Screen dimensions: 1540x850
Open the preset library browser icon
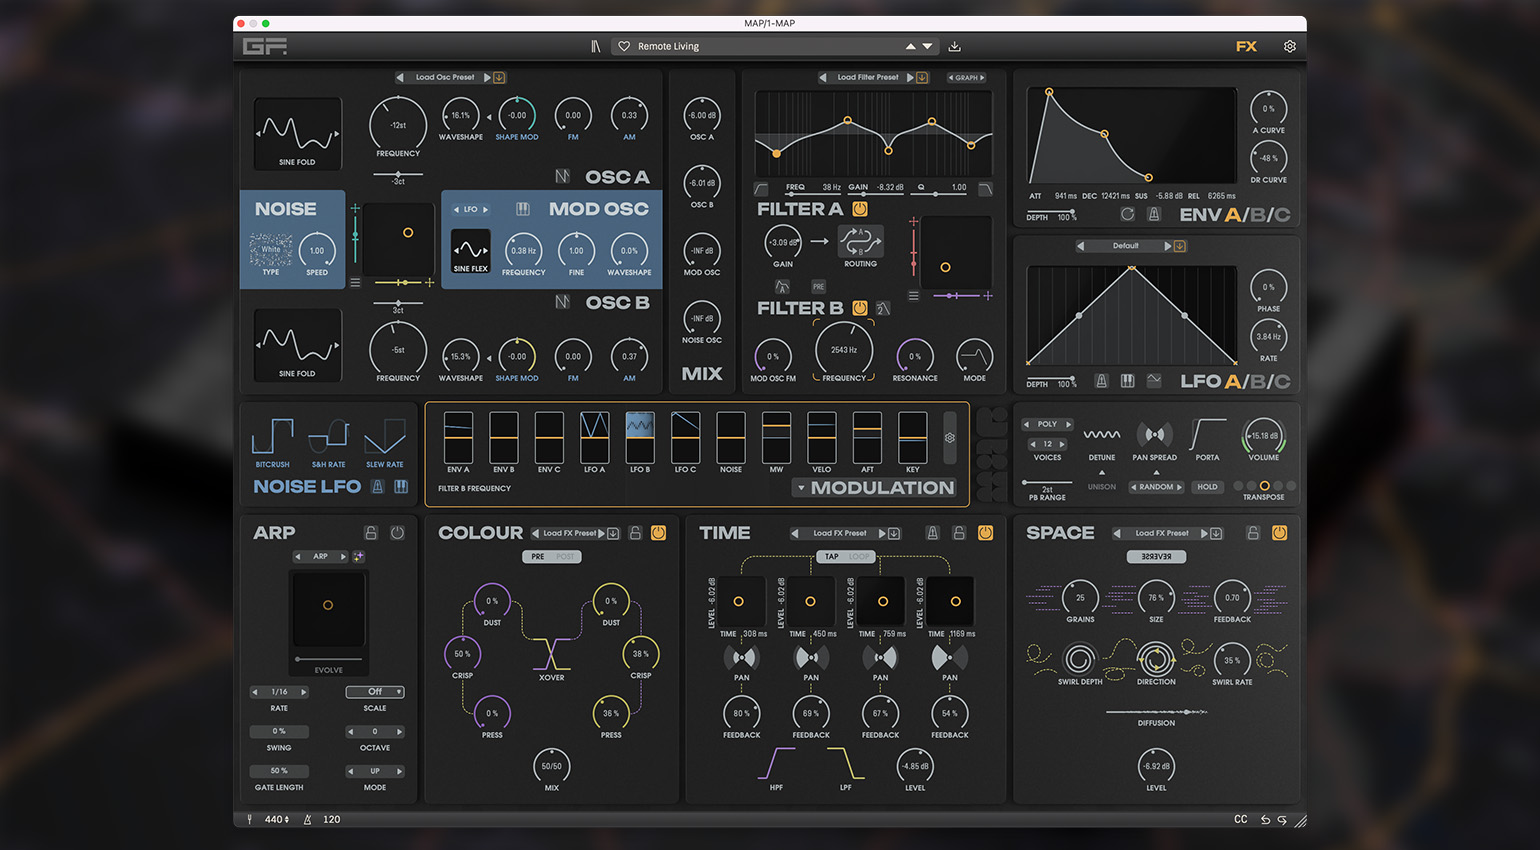click(x=596, y=46)
